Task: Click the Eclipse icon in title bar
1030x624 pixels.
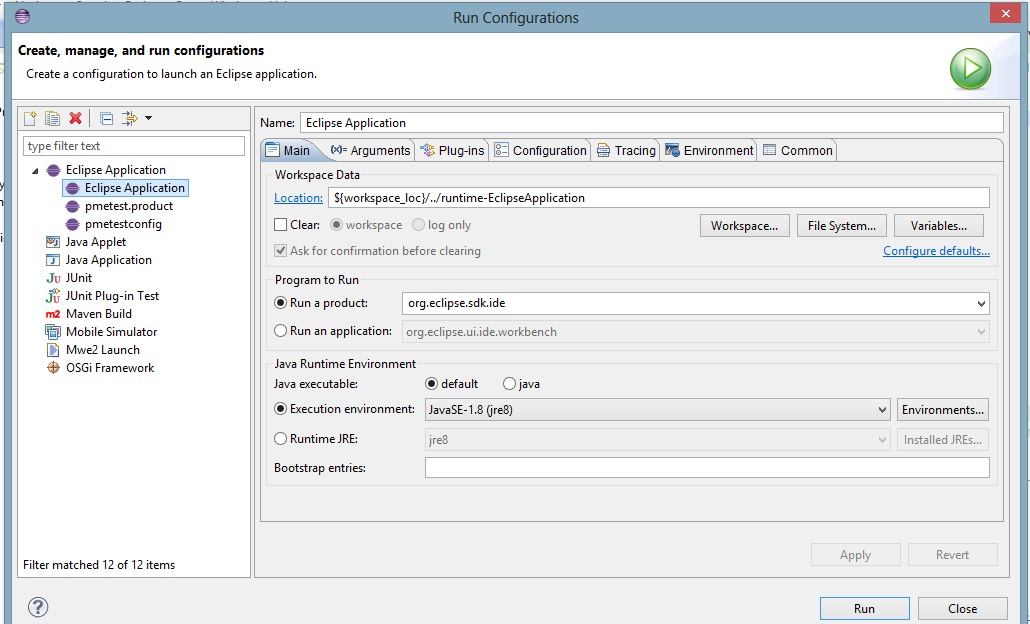Action: click(x=22, y=16)
